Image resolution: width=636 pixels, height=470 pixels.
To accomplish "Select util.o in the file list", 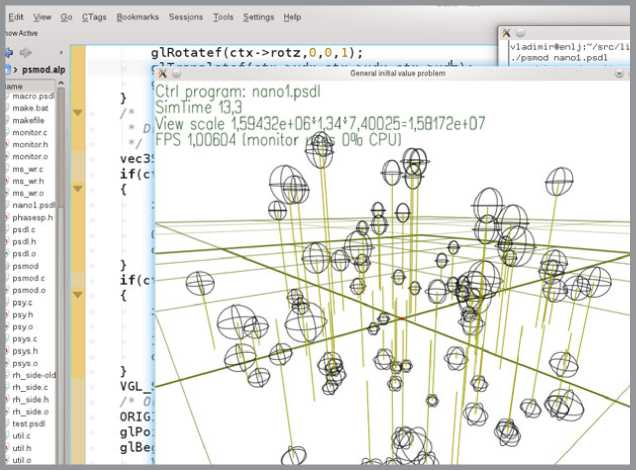I will pos(21,460).
